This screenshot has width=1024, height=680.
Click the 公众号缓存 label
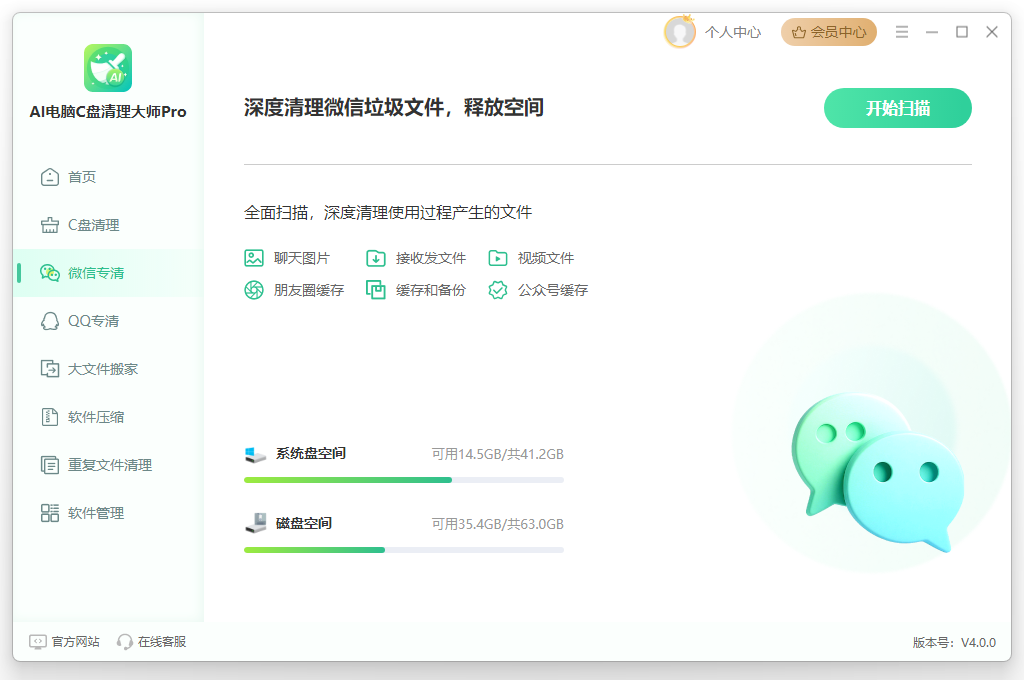[x=553, y=290]
